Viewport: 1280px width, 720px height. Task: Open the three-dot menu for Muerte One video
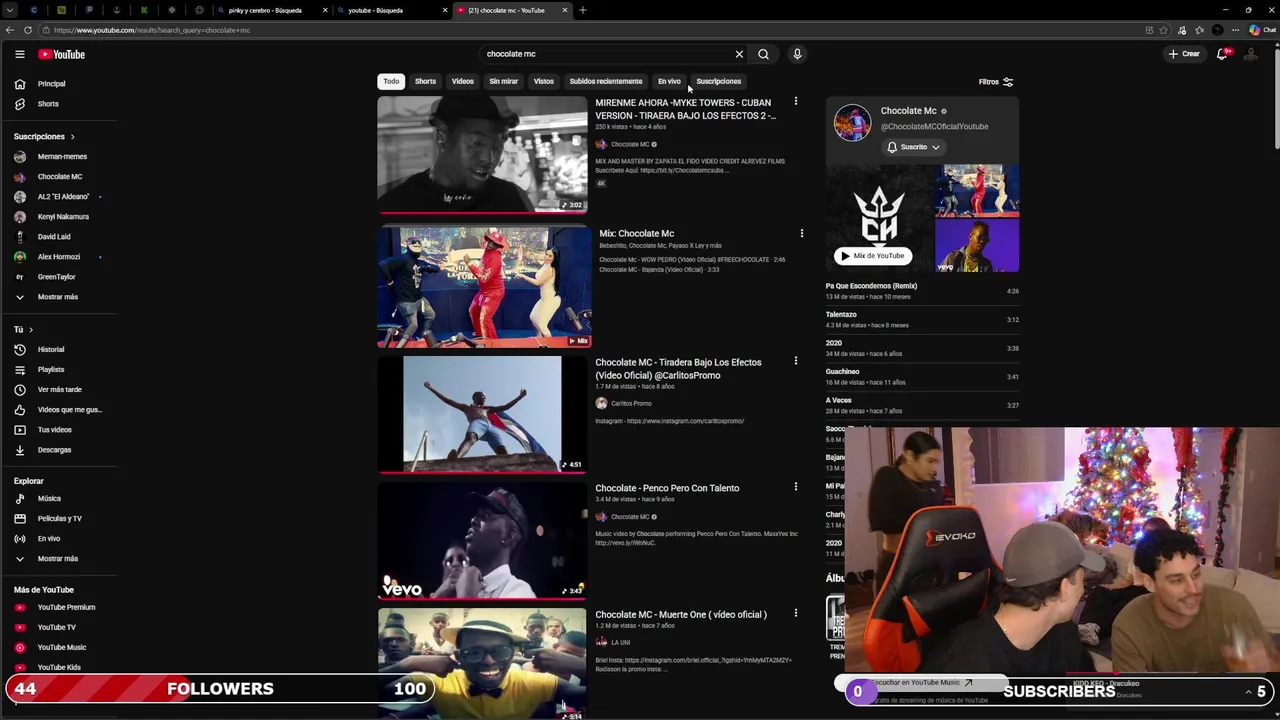click(796, 613)
